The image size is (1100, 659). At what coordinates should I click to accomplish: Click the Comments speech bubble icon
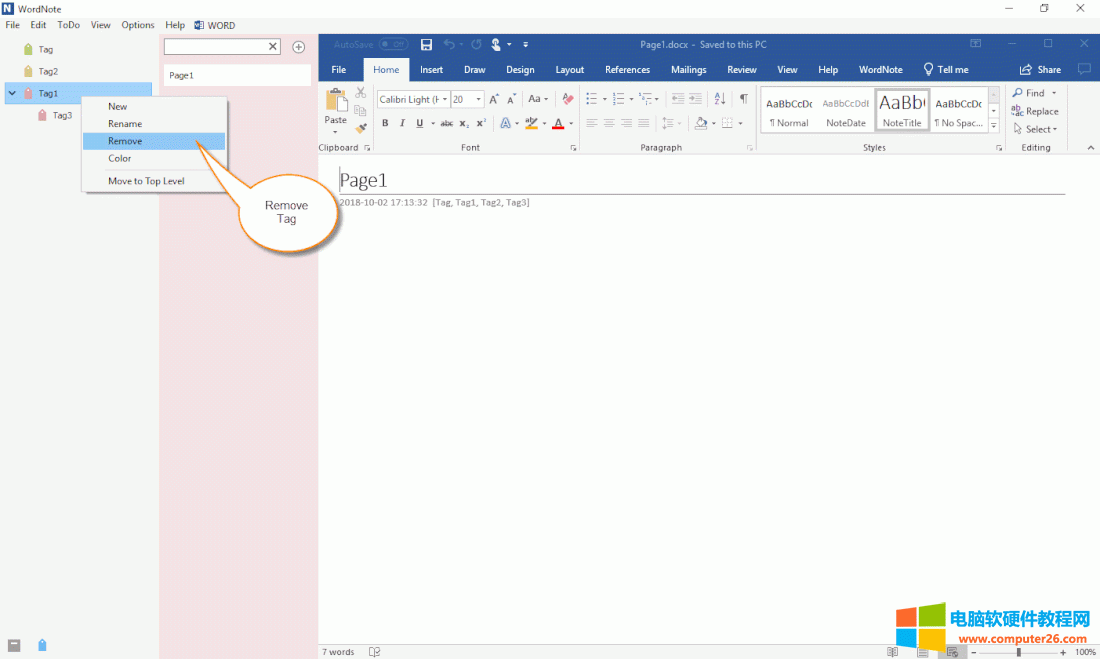[x=1084, y=70]
